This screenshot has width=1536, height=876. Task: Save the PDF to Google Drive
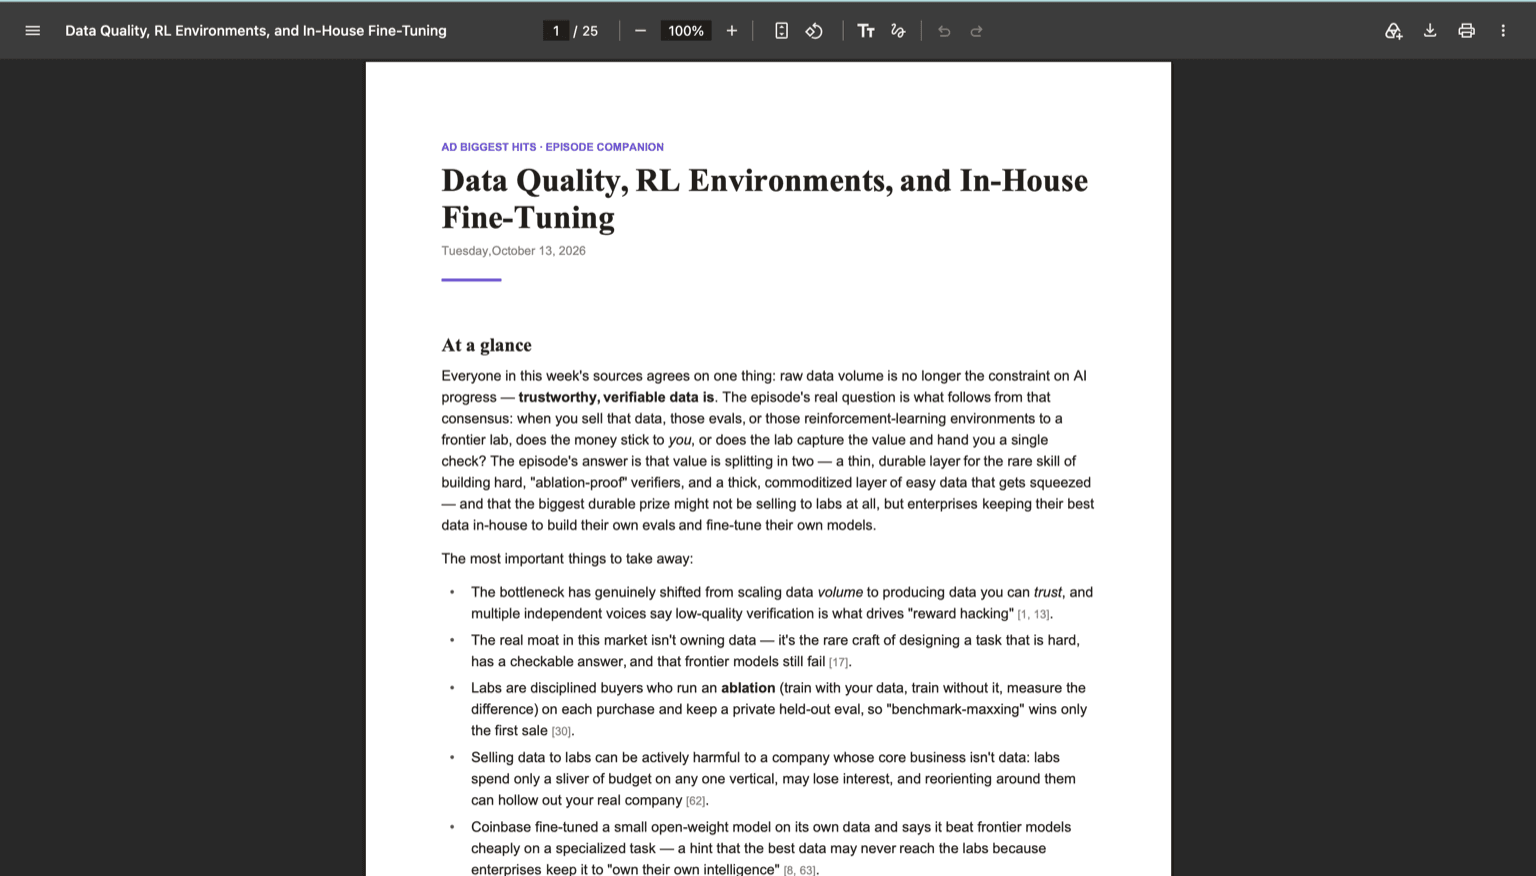[x=1393, y=31]
